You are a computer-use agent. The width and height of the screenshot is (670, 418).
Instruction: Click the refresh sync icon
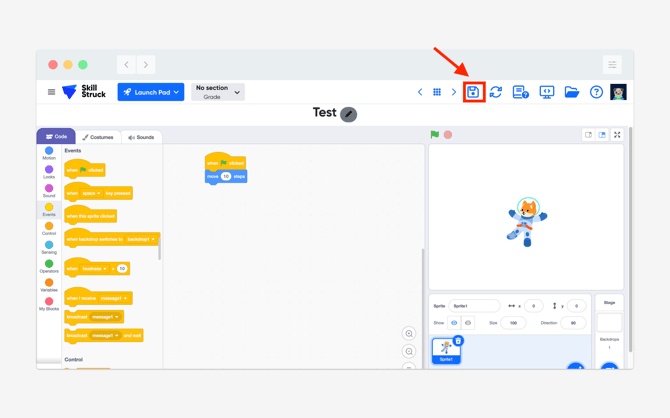496,92
